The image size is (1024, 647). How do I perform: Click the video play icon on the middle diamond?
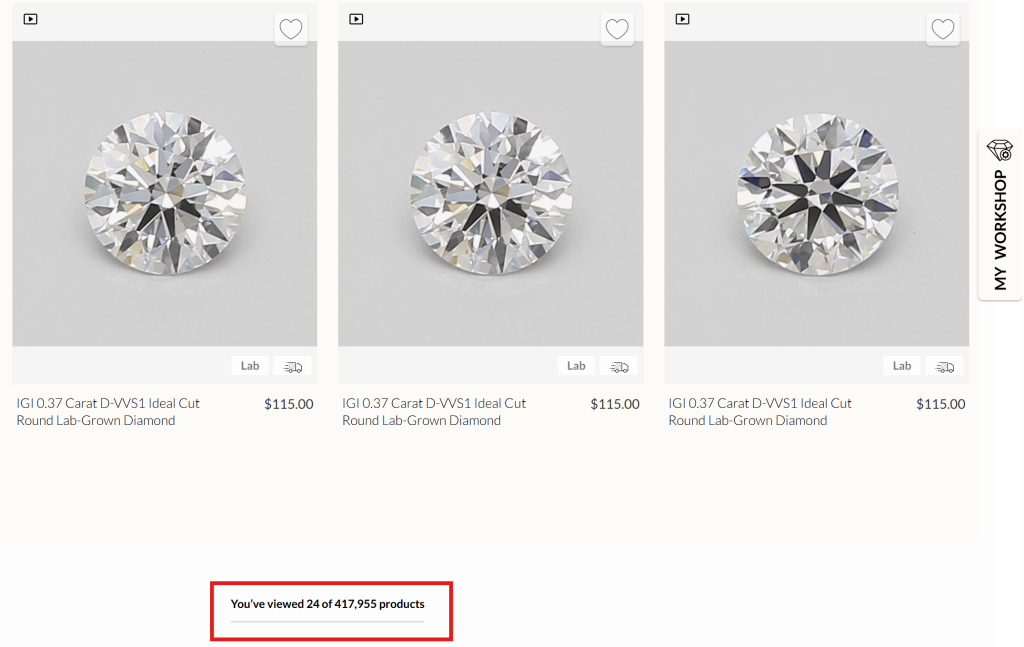coord(356,18)
